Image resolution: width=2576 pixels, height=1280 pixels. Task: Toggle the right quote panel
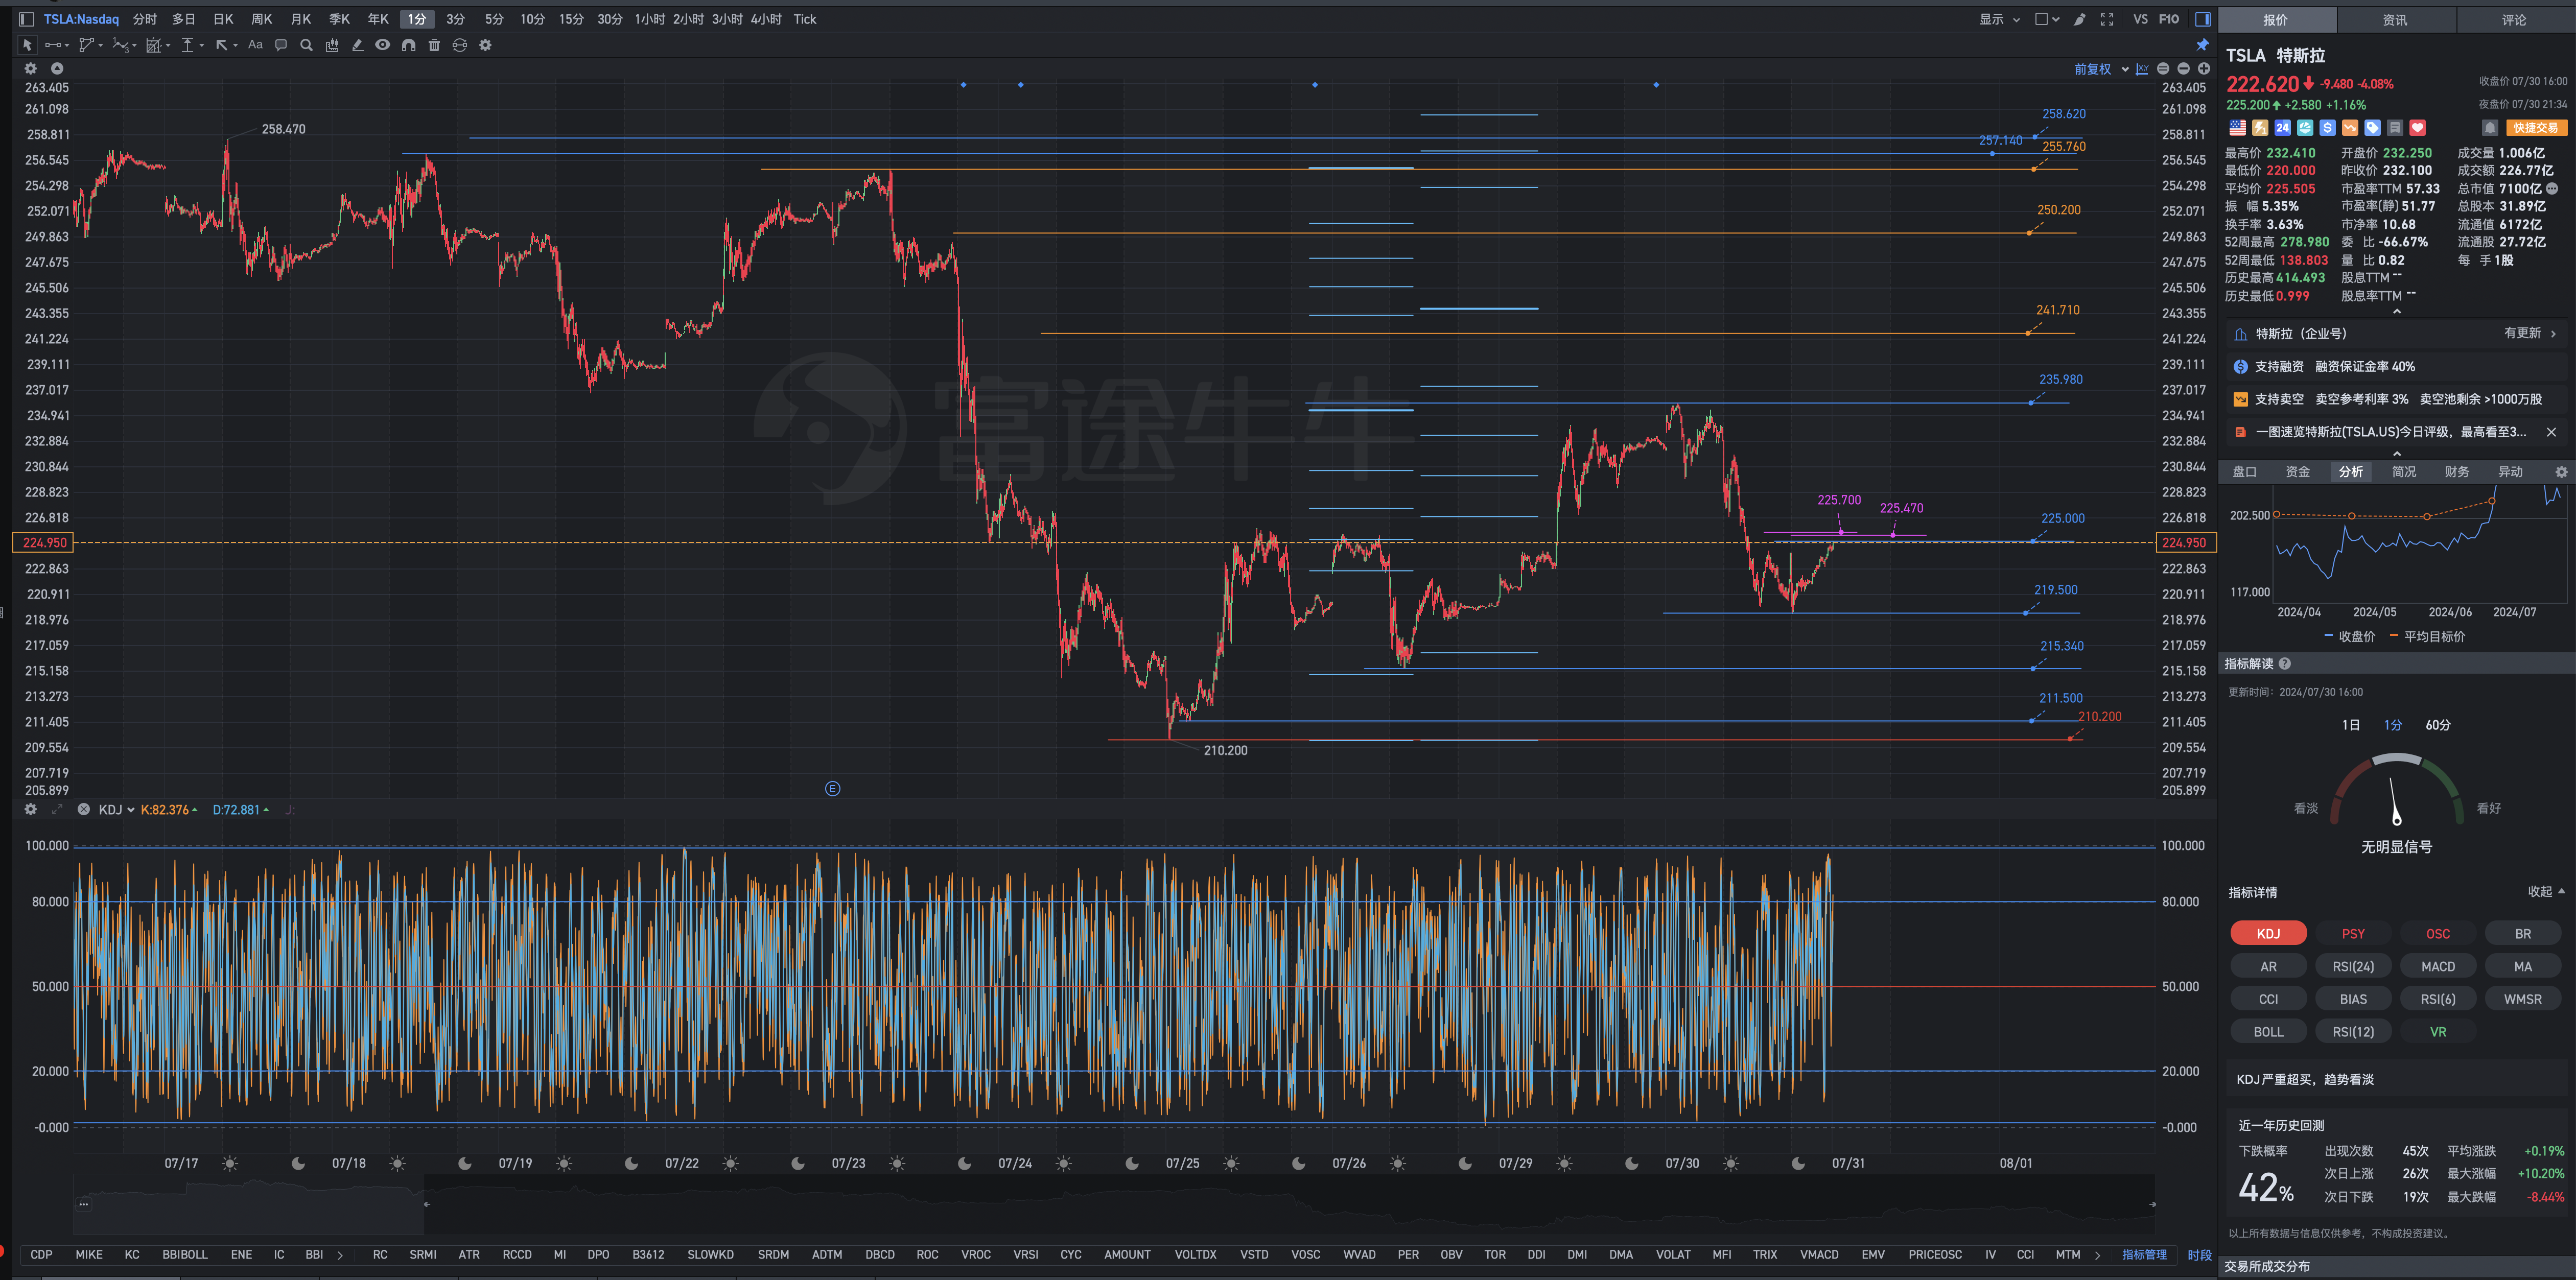pyautogui.click(x=2202, y=19)
